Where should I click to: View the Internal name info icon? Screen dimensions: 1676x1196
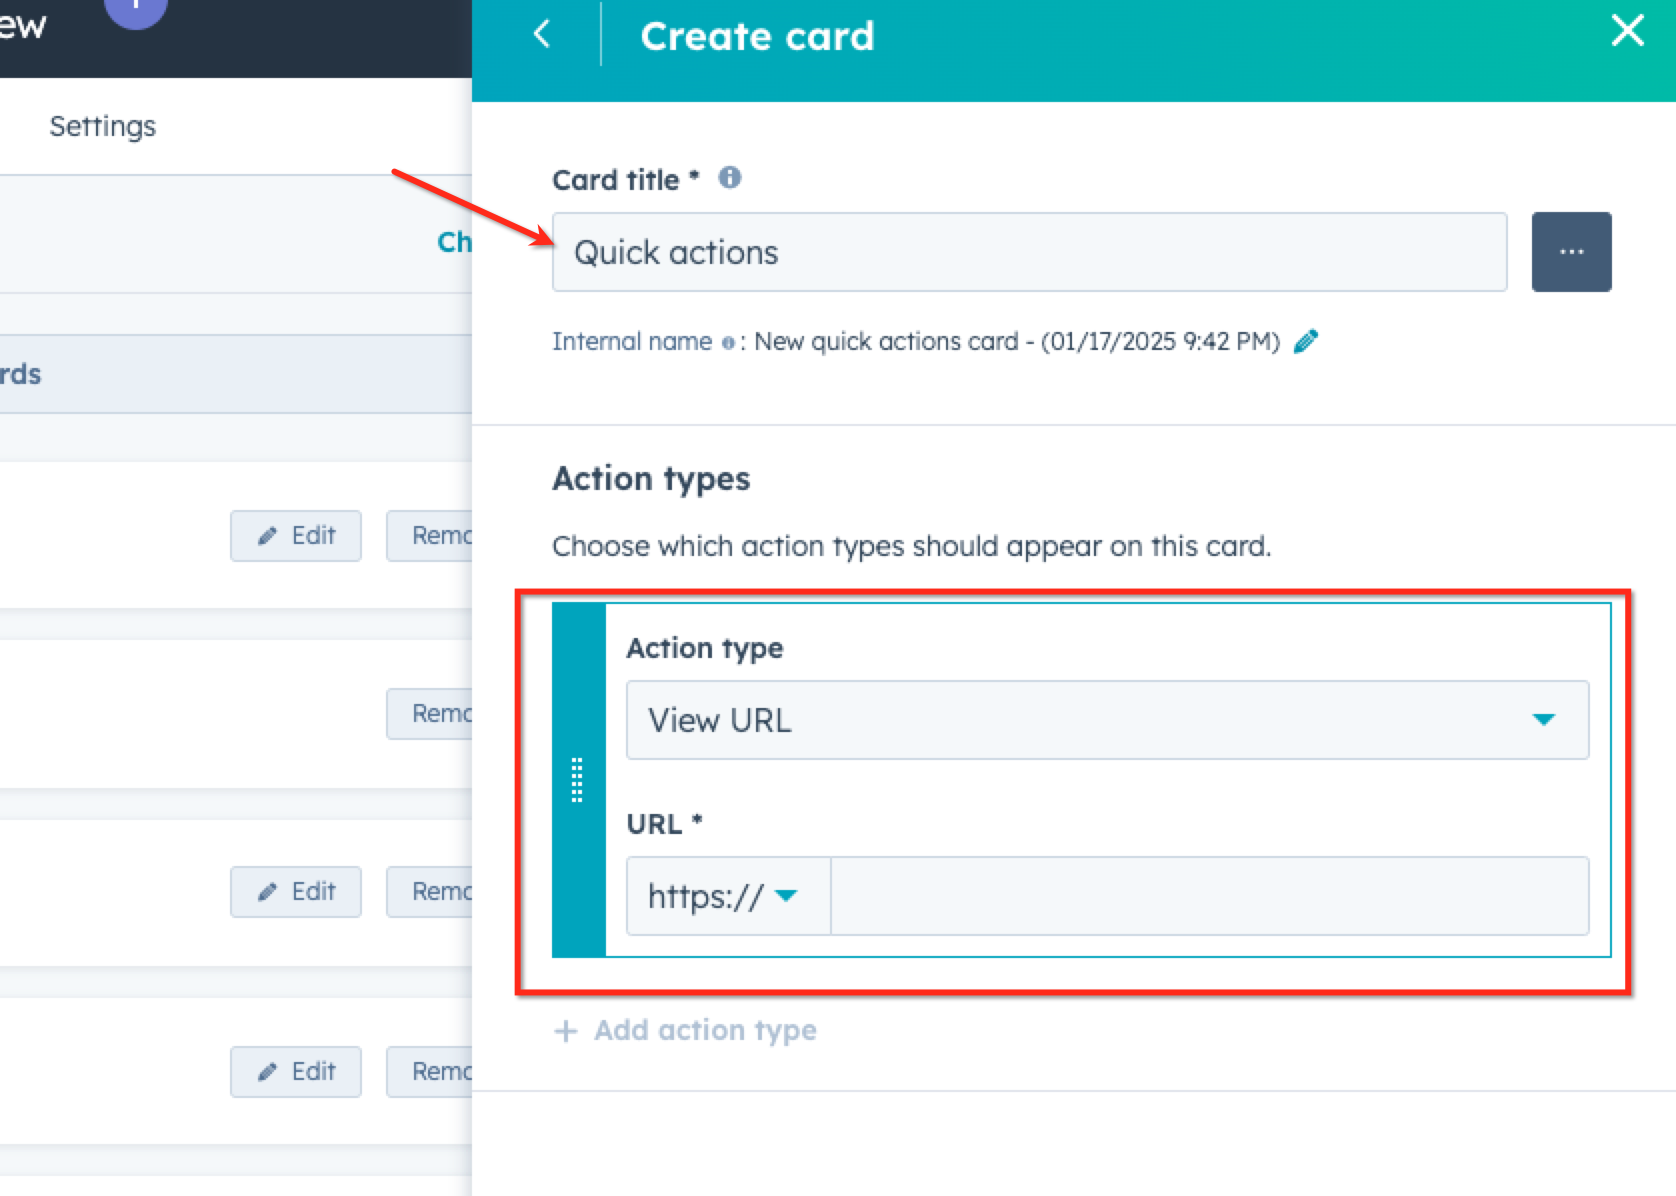click(x=731, y=342)
